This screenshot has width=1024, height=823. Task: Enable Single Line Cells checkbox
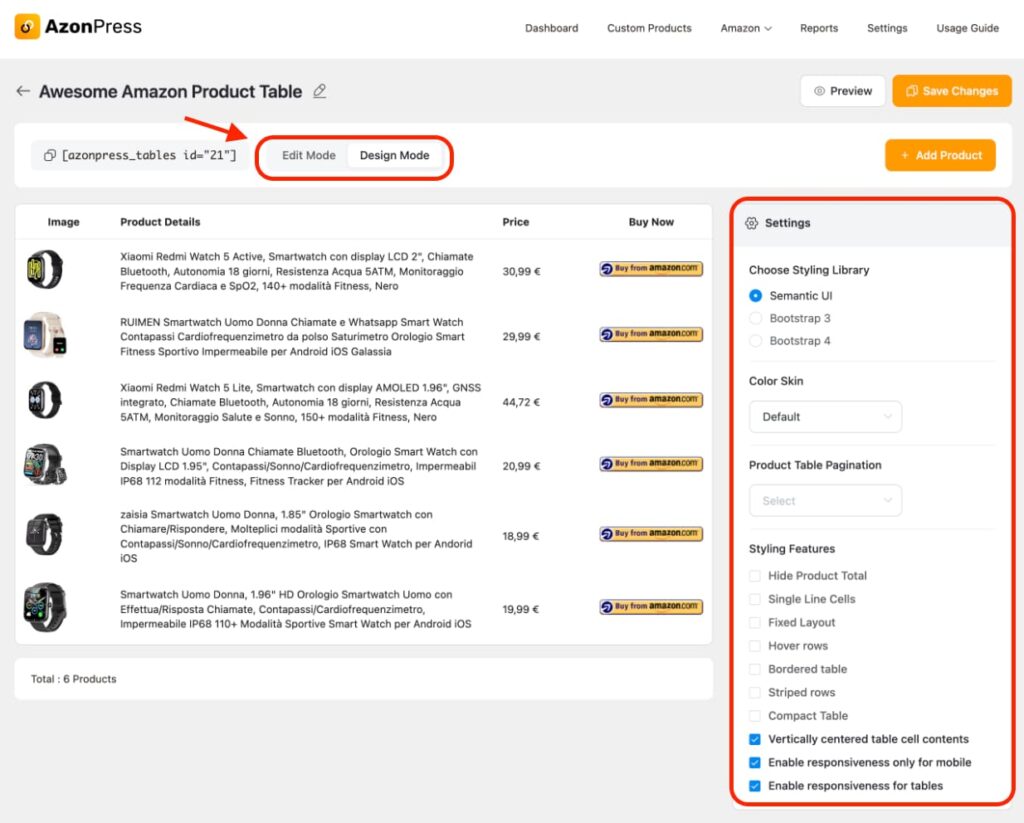click(755, 599)
